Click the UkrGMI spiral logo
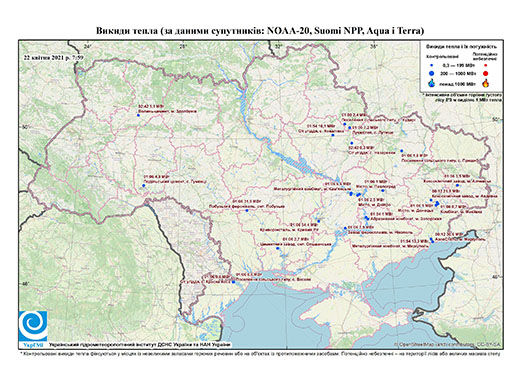The height and width of the screenshot is (368, 520). click(33, 326)
